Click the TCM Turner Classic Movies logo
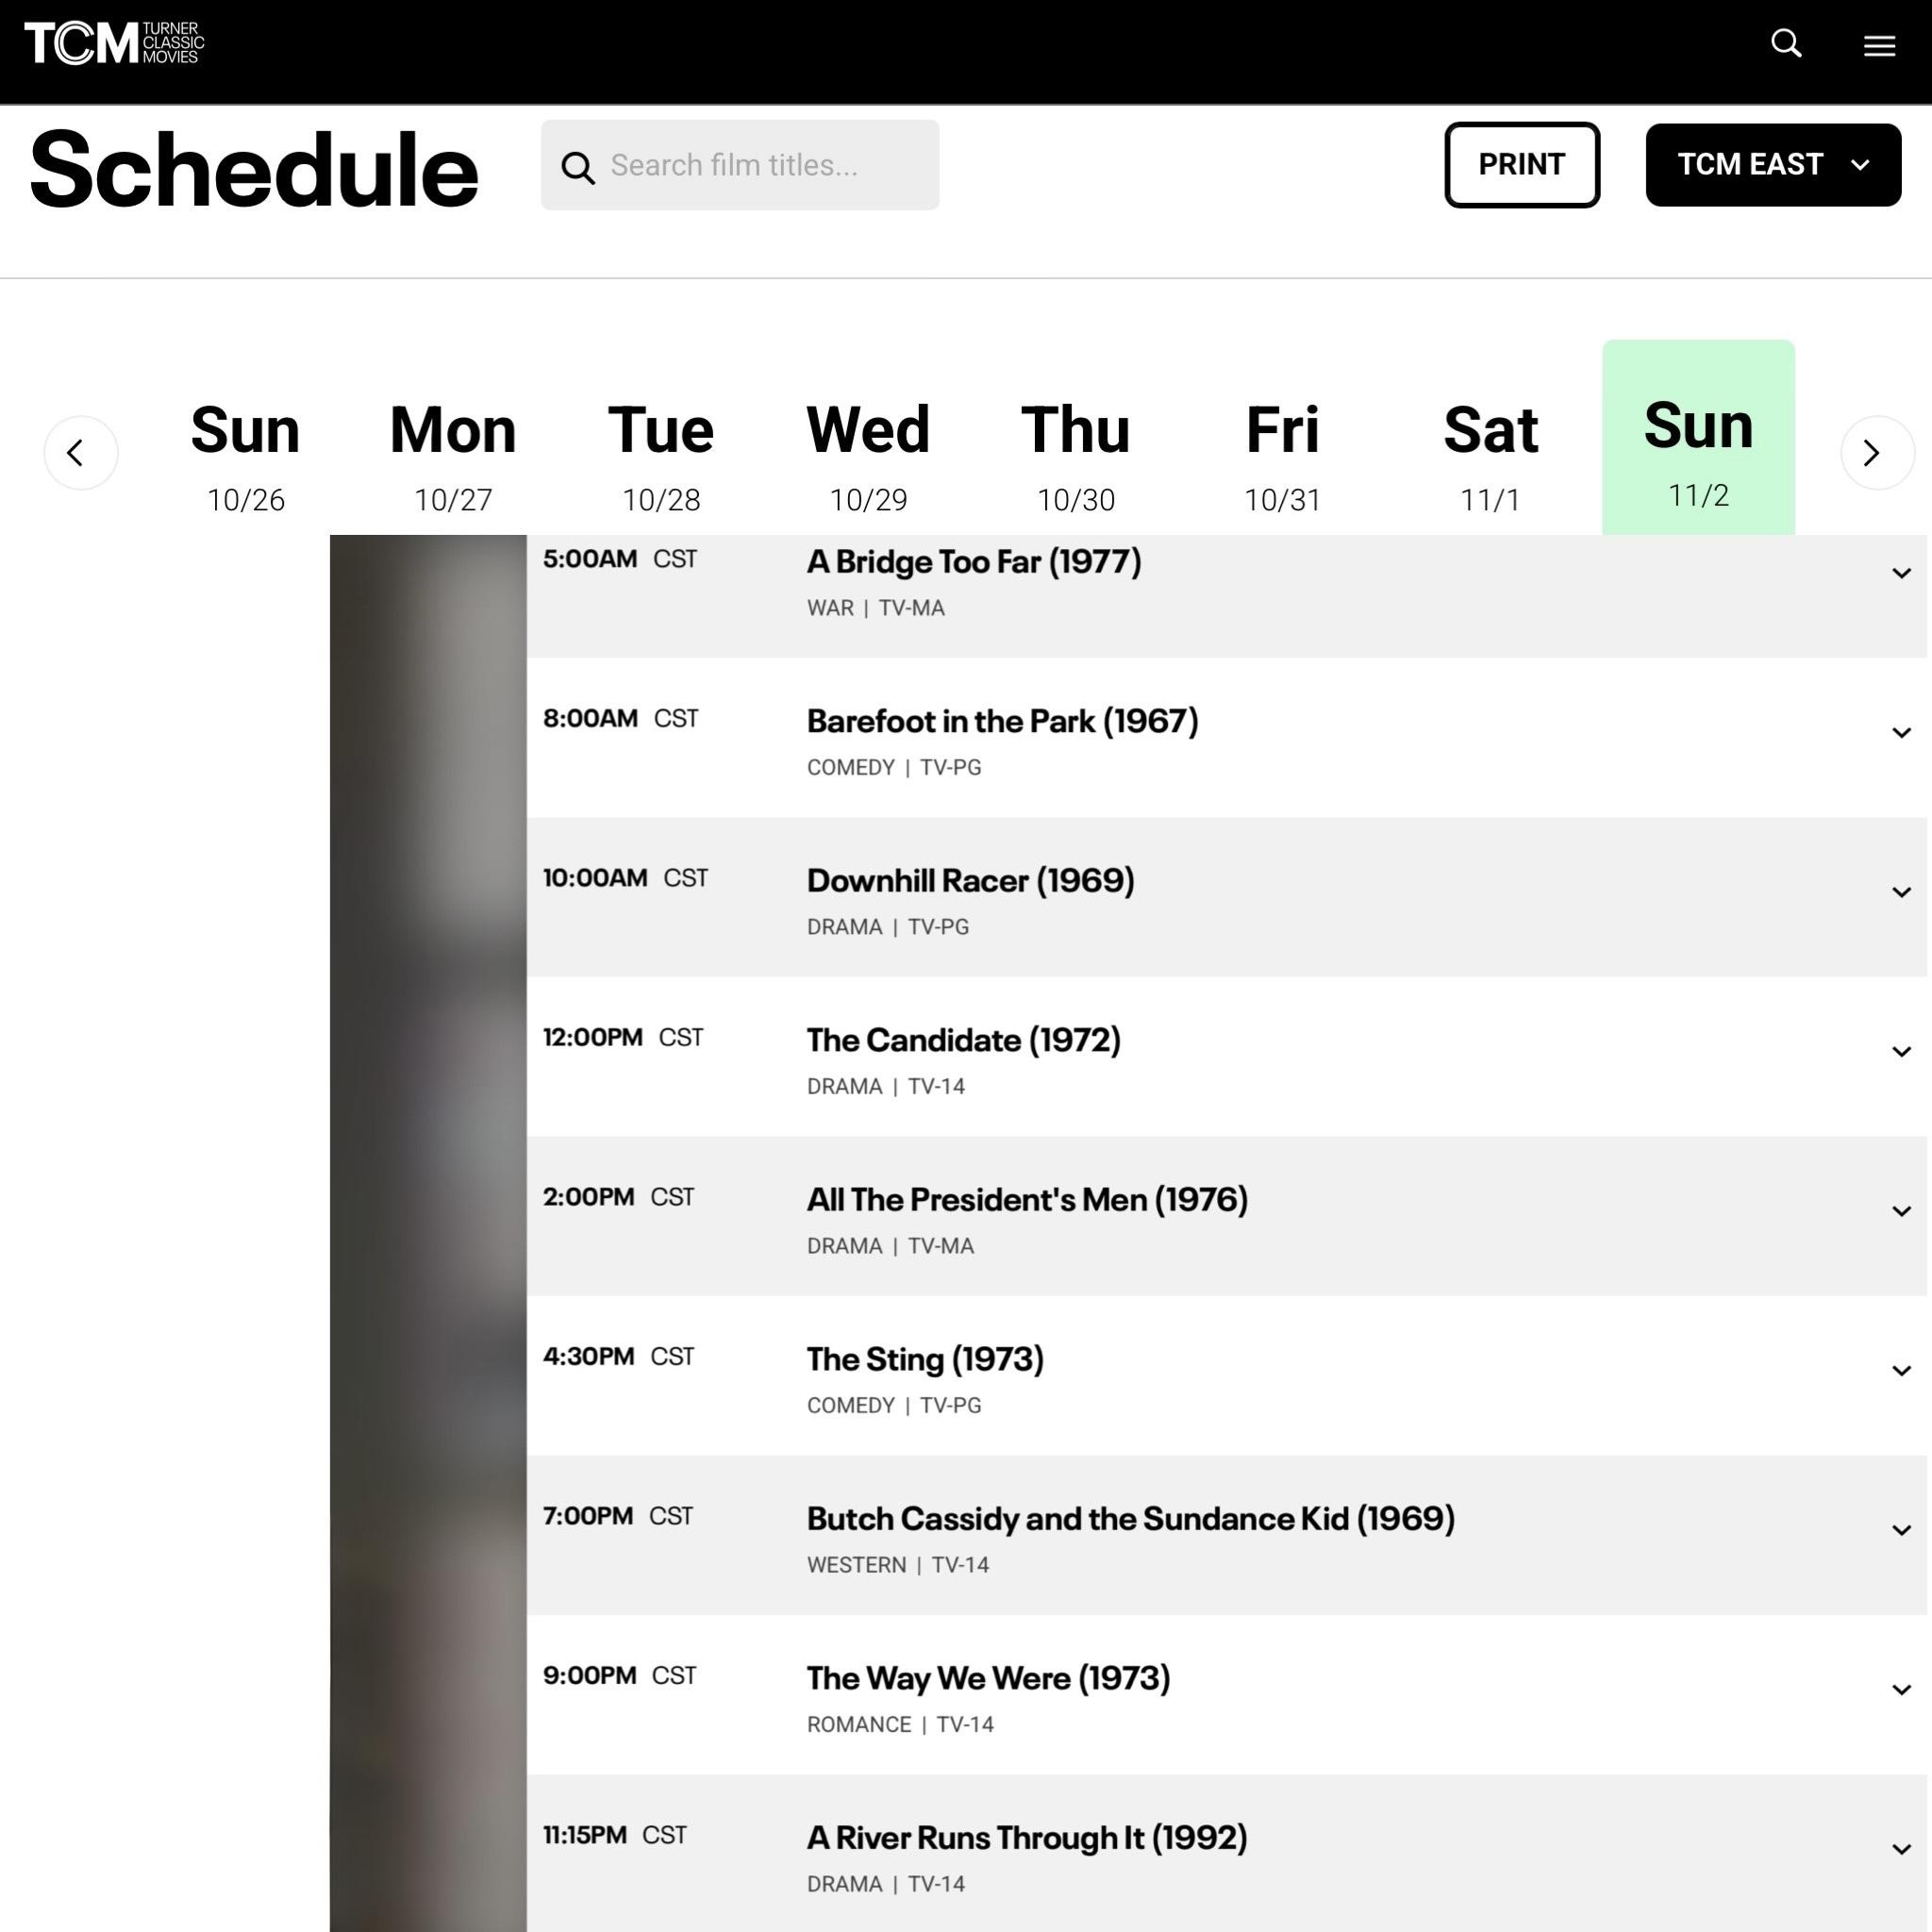The image size is (1932, 1932). tap(114, 44)
